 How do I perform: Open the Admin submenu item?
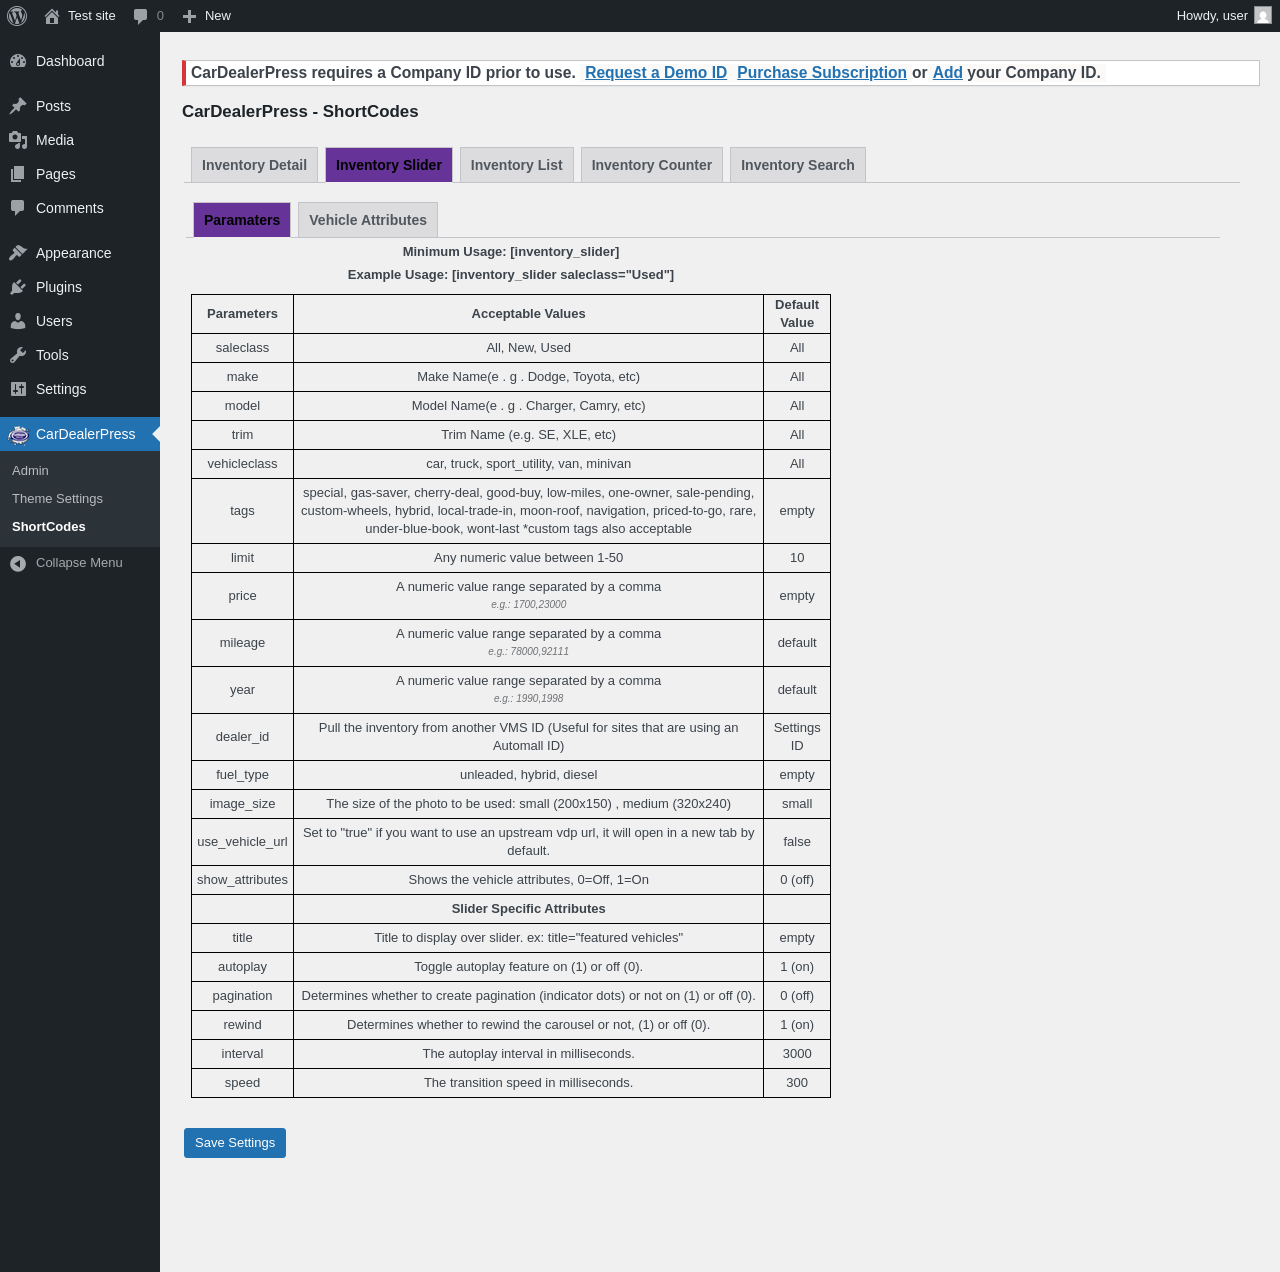pyautogui.click(x=30, y=471)
